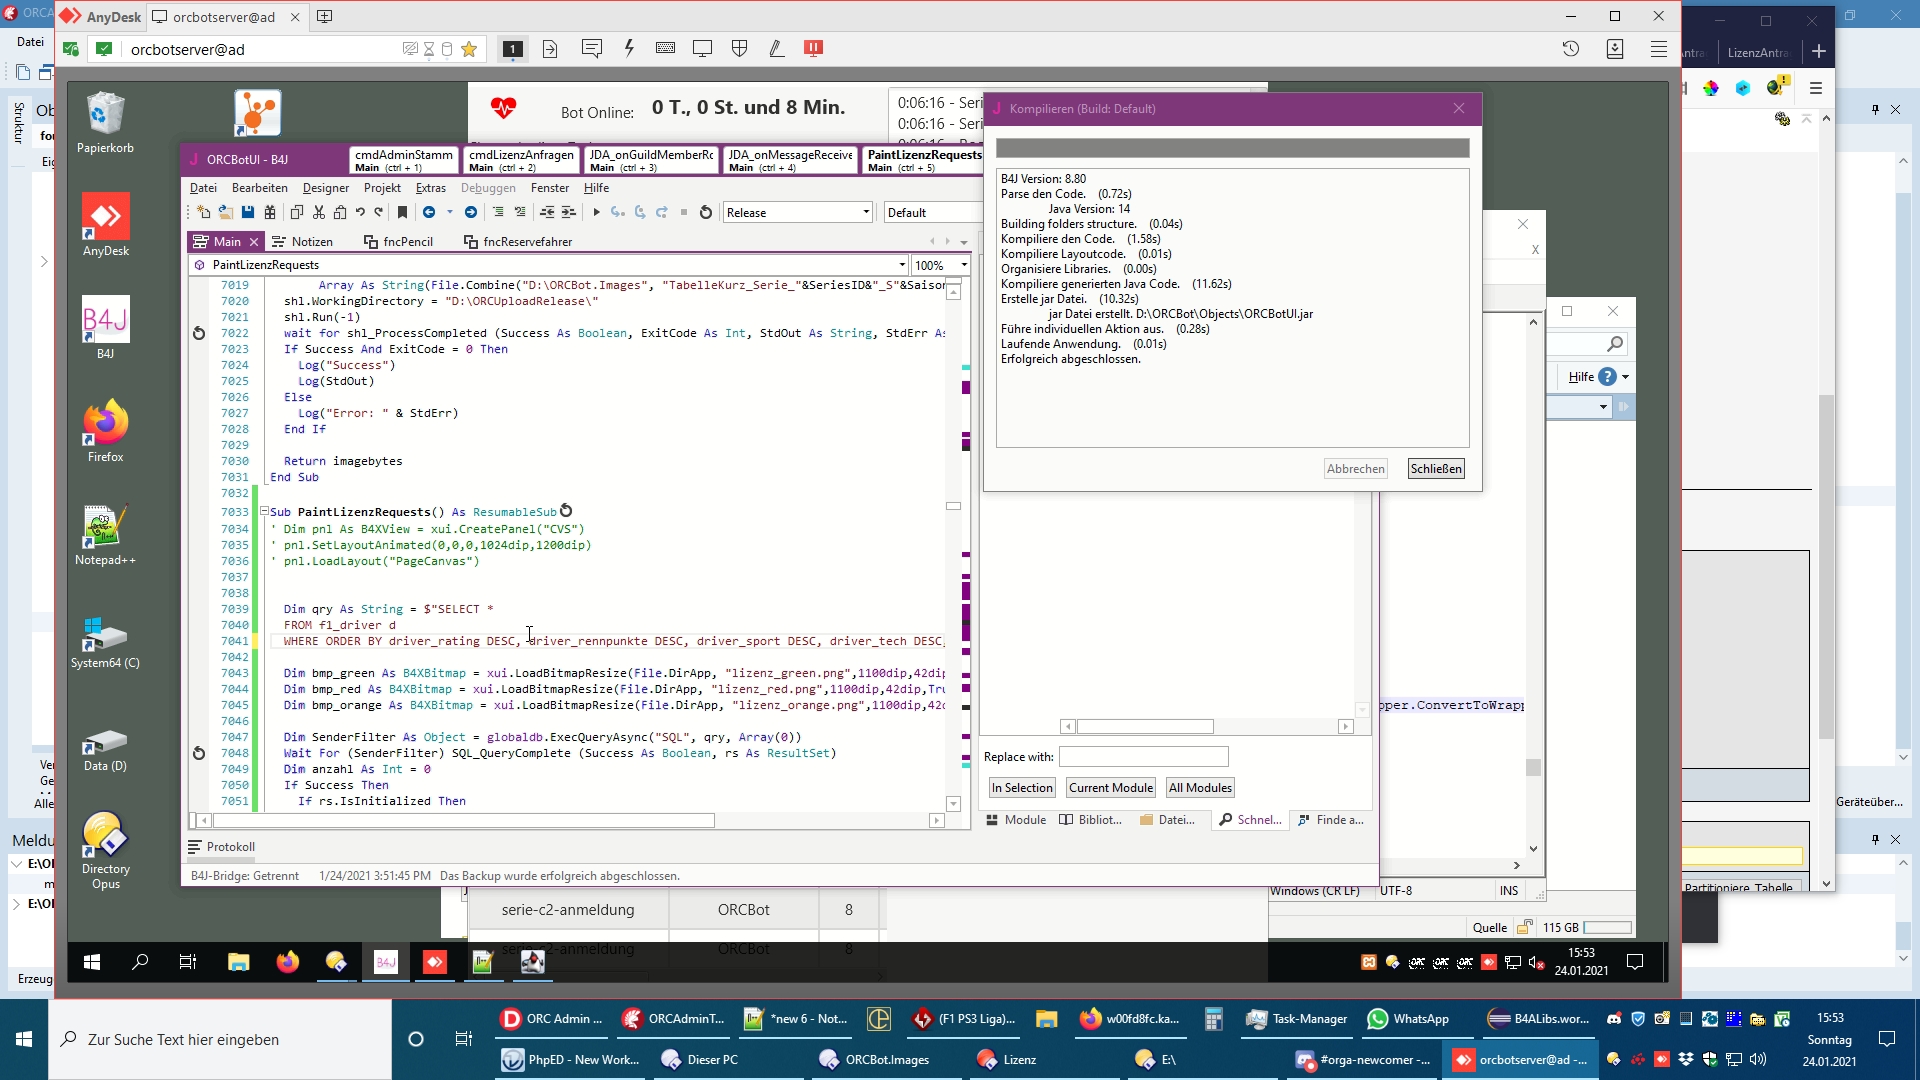1920x1080 pixels.
Task: Open the Release build mode dropdown
Action: pos(866,212)
